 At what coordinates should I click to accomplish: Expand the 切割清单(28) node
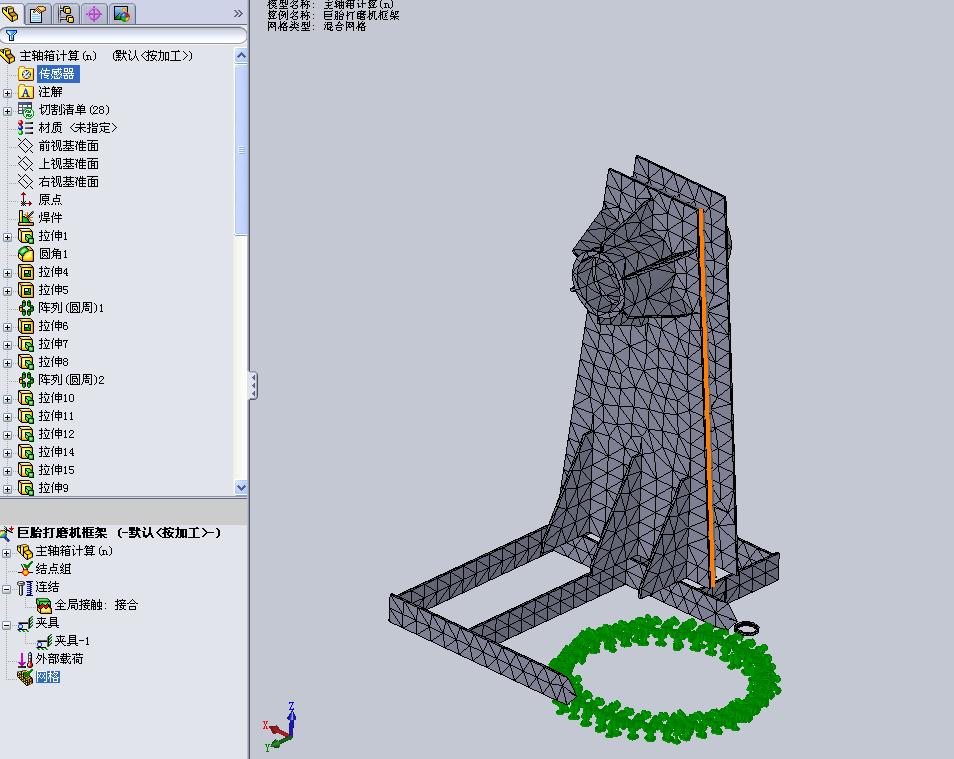(7, 111)
